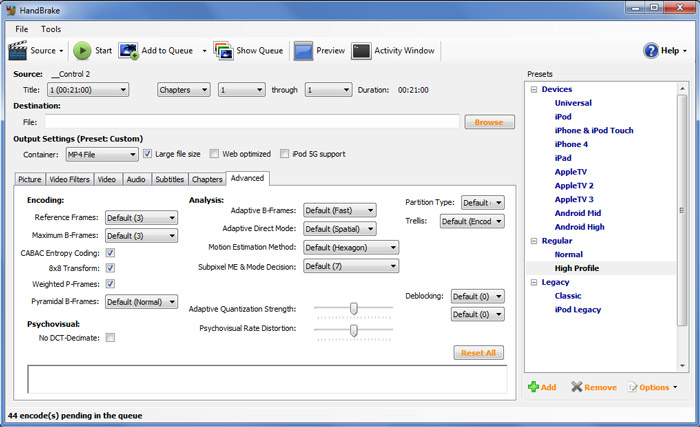The height and width of the screenshot is (427, 700).
Task: Open the Tools menu
Action: click(51, 29)
